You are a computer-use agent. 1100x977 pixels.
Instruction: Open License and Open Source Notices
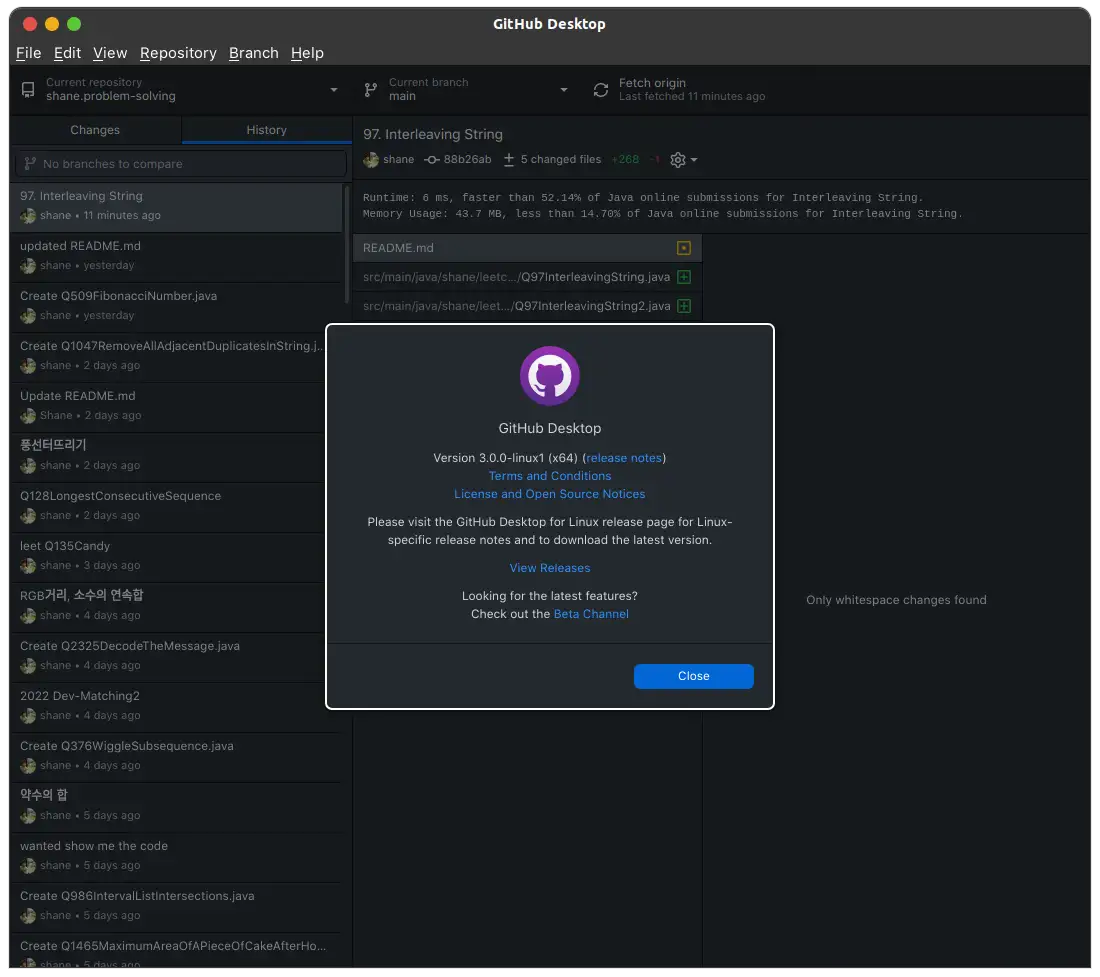(x=549, y=494)
